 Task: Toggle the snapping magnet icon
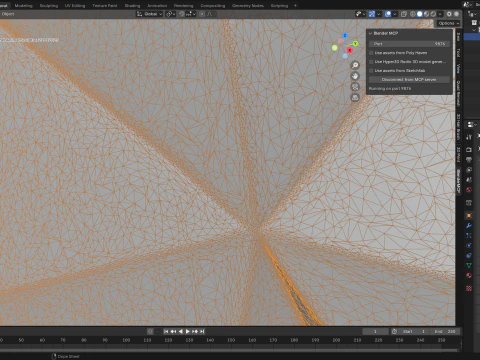click(x=182, y=14)
